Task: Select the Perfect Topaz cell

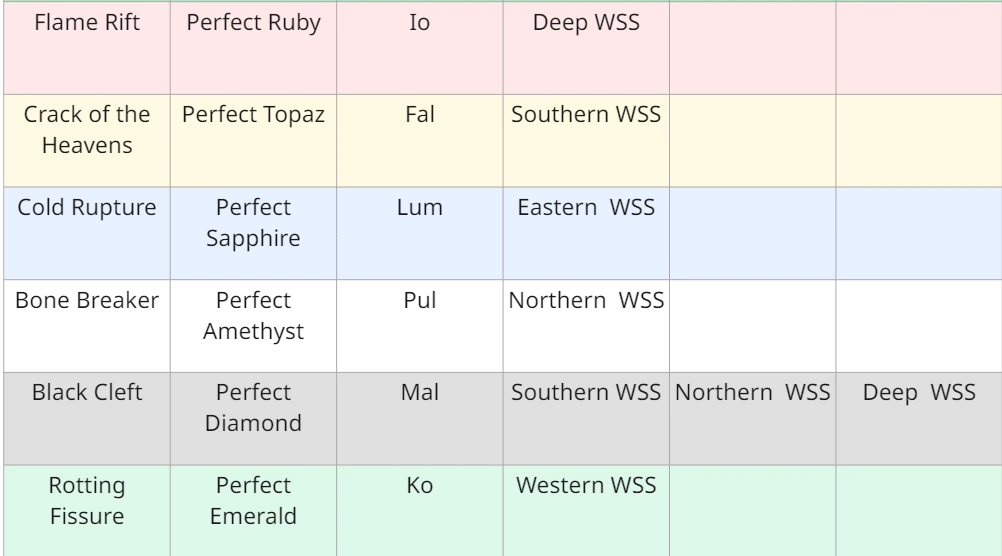Action: [253, 114]
